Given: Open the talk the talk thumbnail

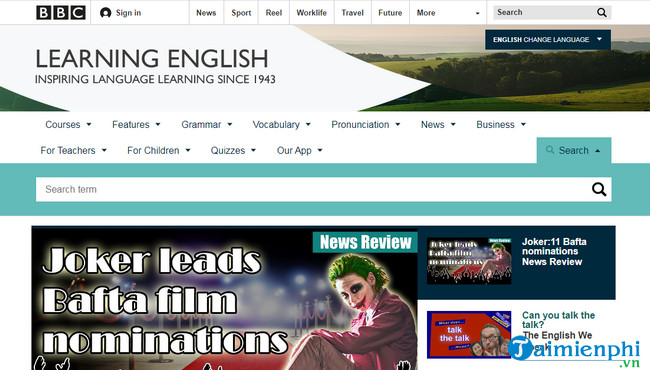Looking at the screenshot, I should click(469, 334).
